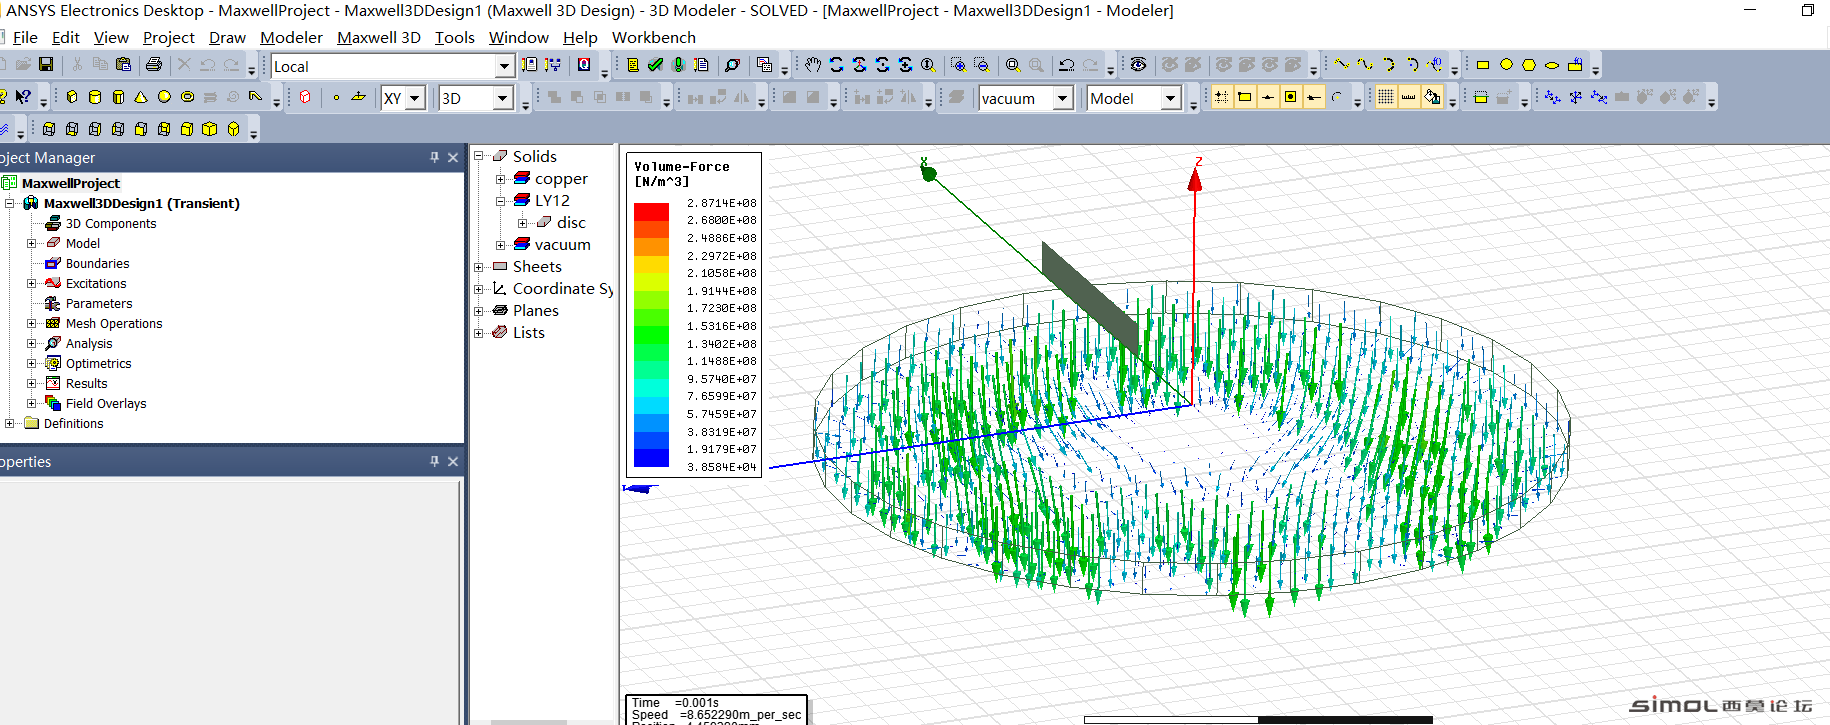The width and height of the screenshot is (1830, 725).
Task: Draw a line with the line tool
Action: click(1341, 64)
